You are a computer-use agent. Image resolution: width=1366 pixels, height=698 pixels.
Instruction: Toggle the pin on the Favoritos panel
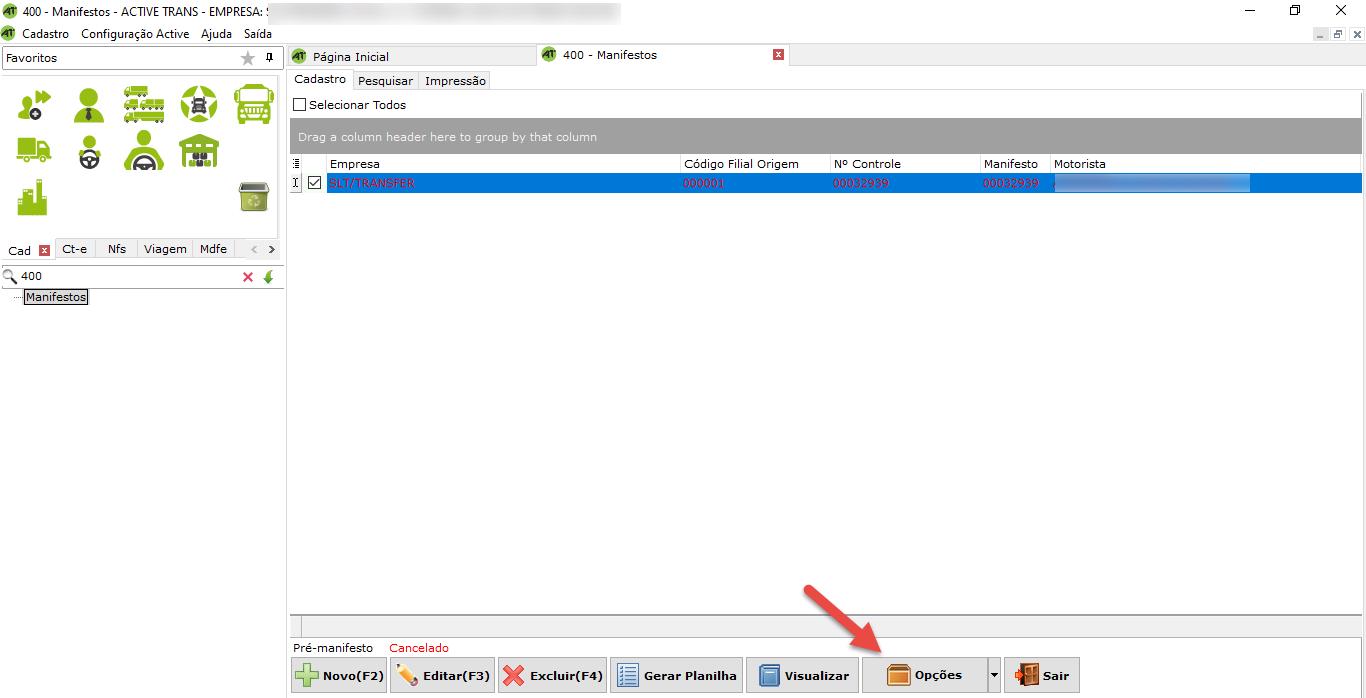[x=269, y=58]
